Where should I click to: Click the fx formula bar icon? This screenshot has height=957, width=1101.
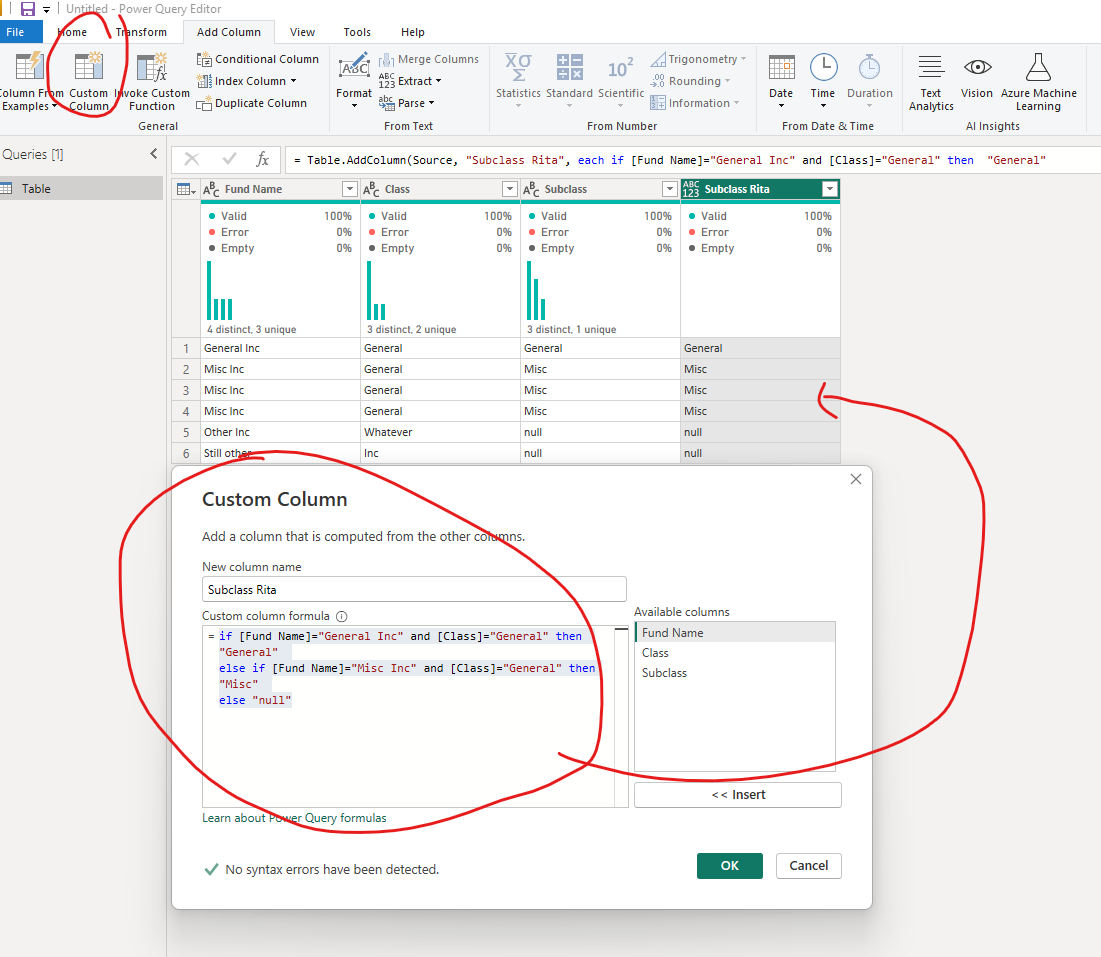tap(262, 159)
